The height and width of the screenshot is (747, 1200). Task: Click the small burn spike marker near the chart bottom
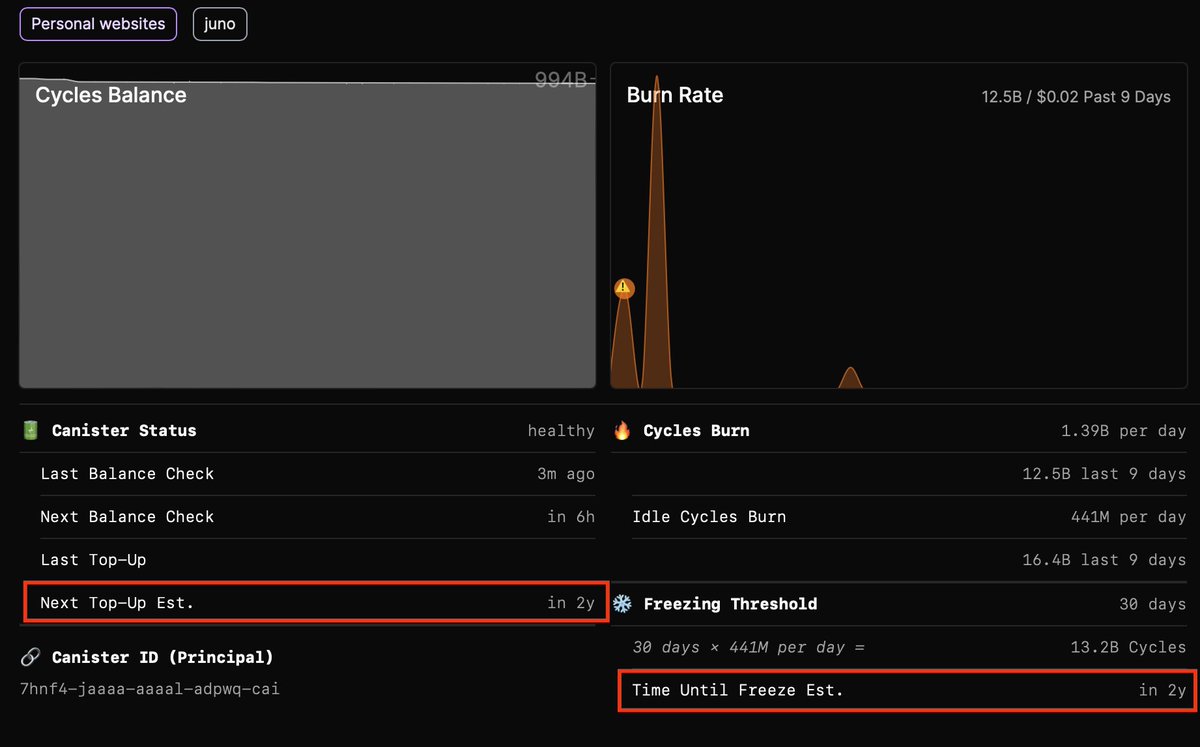850,378
